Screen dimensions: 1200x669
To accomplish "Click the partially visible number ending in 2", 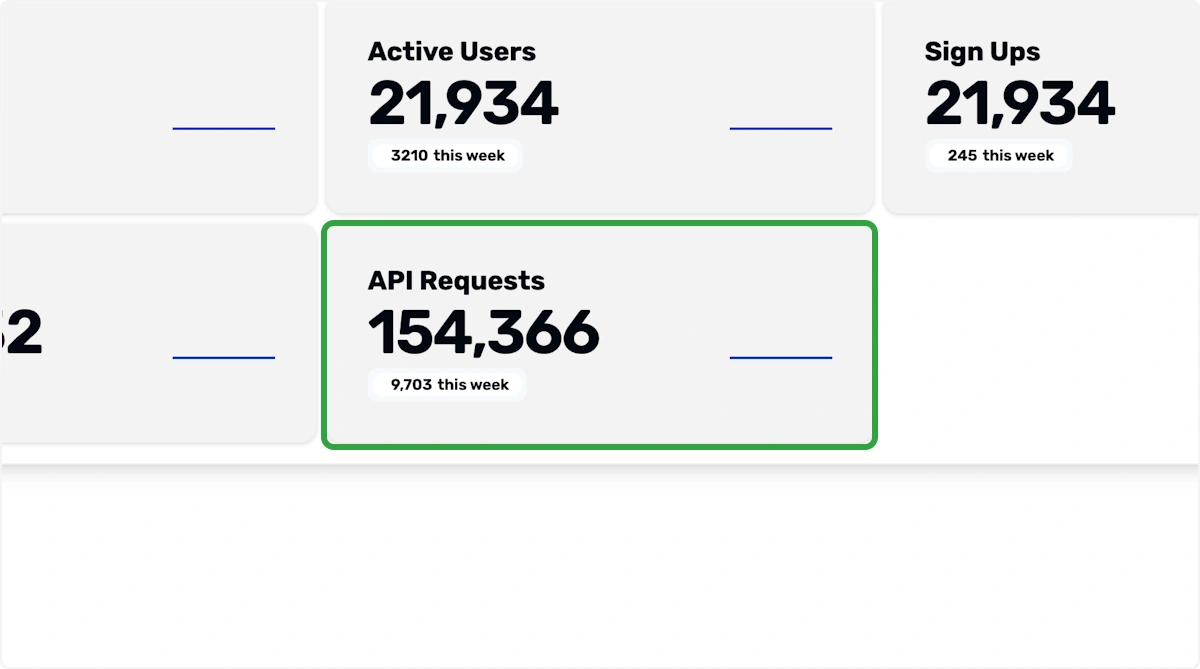I will click(21, 333).
